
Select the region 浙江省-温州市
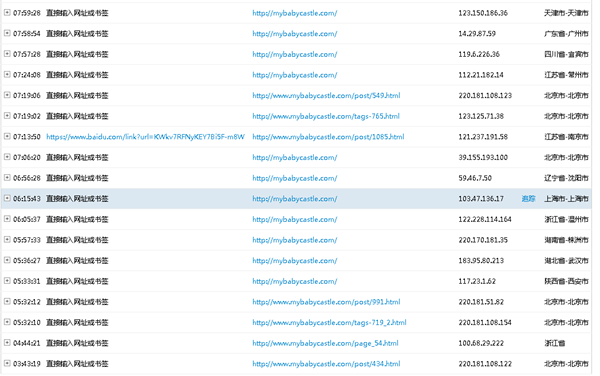pyautogui.click(x=566, y=220)
